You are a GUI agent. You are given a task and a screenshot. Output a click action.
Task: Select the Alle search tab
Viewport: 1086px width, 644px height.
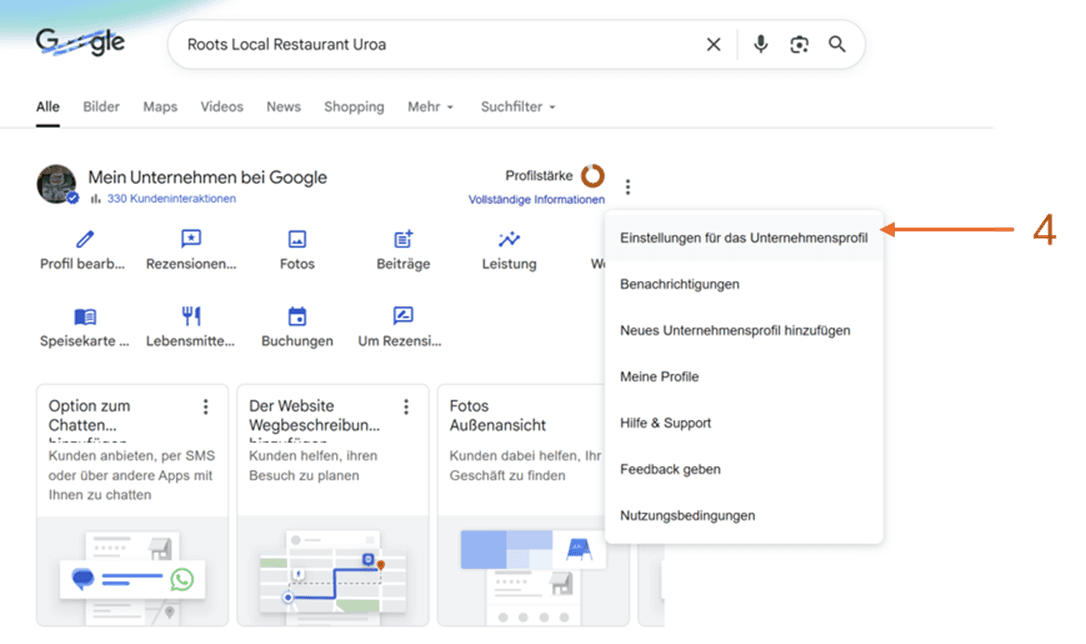(48, 107)
